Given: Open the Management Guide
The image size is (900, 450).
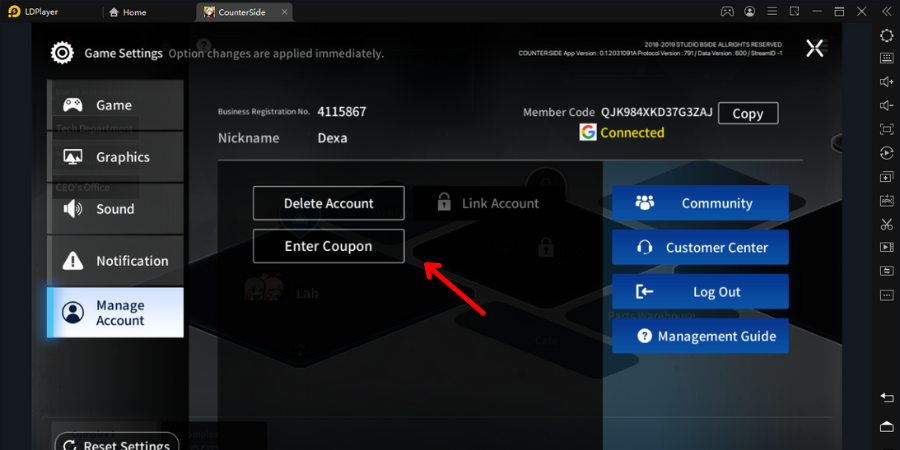Looking at the screenshot, I should point(700,336).
